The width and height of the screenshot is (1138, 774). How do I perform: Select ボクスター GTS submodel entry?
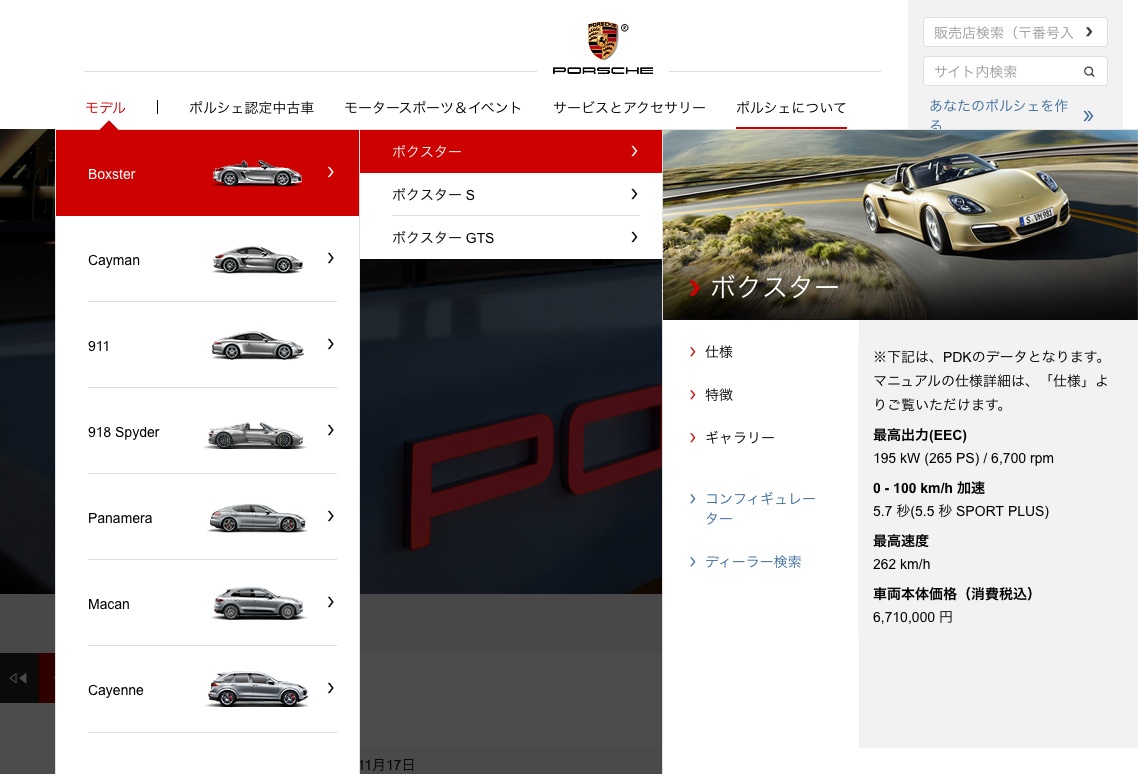coord(511,237)
